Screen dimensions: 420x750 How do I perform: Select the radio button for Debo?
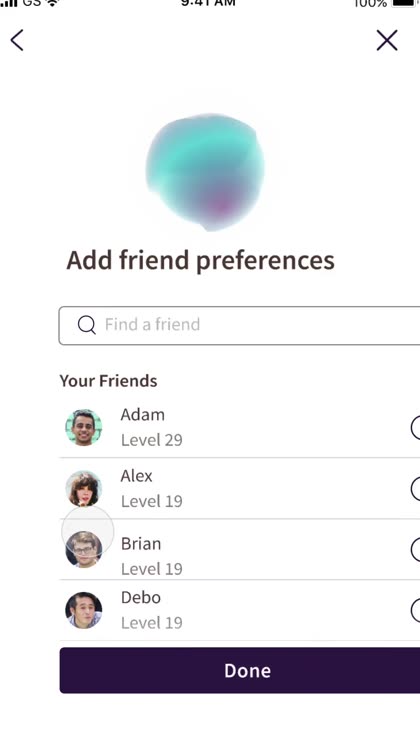(415, 610)
